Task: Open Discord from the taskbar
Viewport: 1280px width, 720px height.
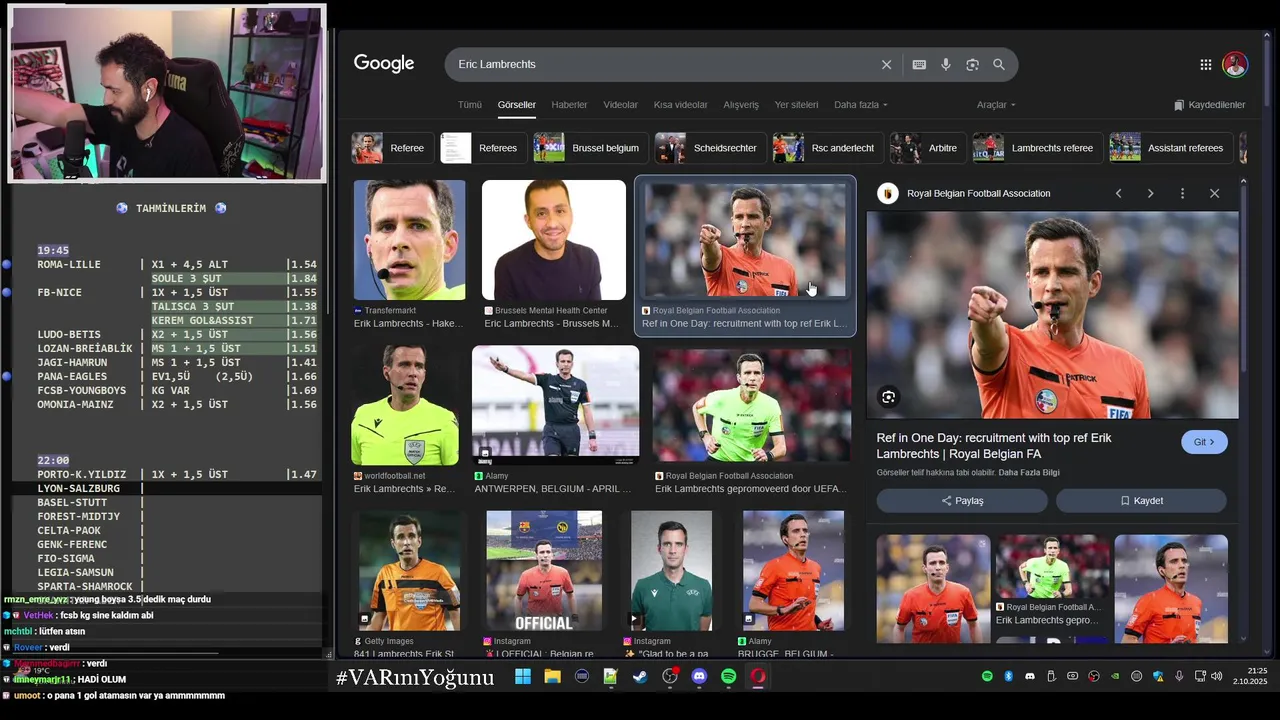Action: [x=699, y=677]
